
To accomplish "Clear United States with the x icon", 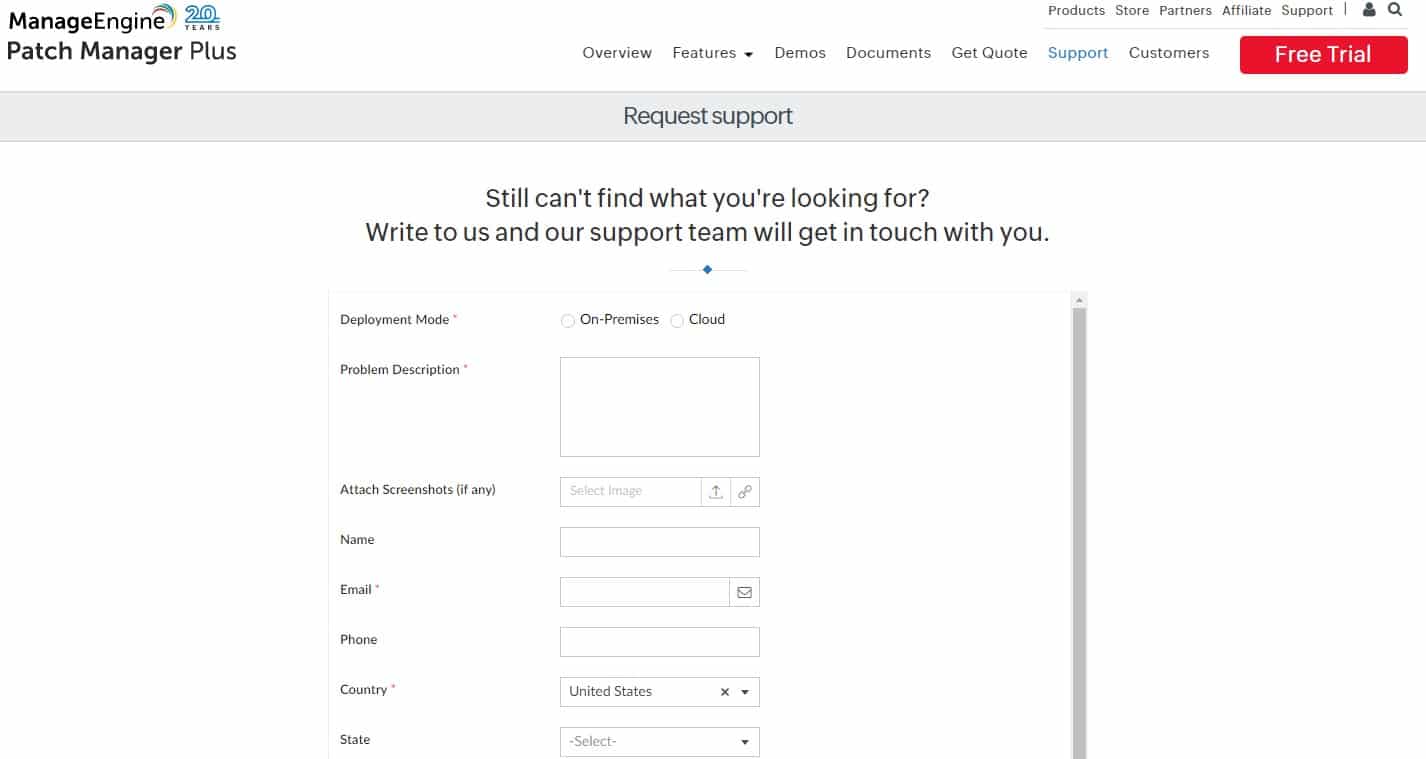I will tap(725, 692).
